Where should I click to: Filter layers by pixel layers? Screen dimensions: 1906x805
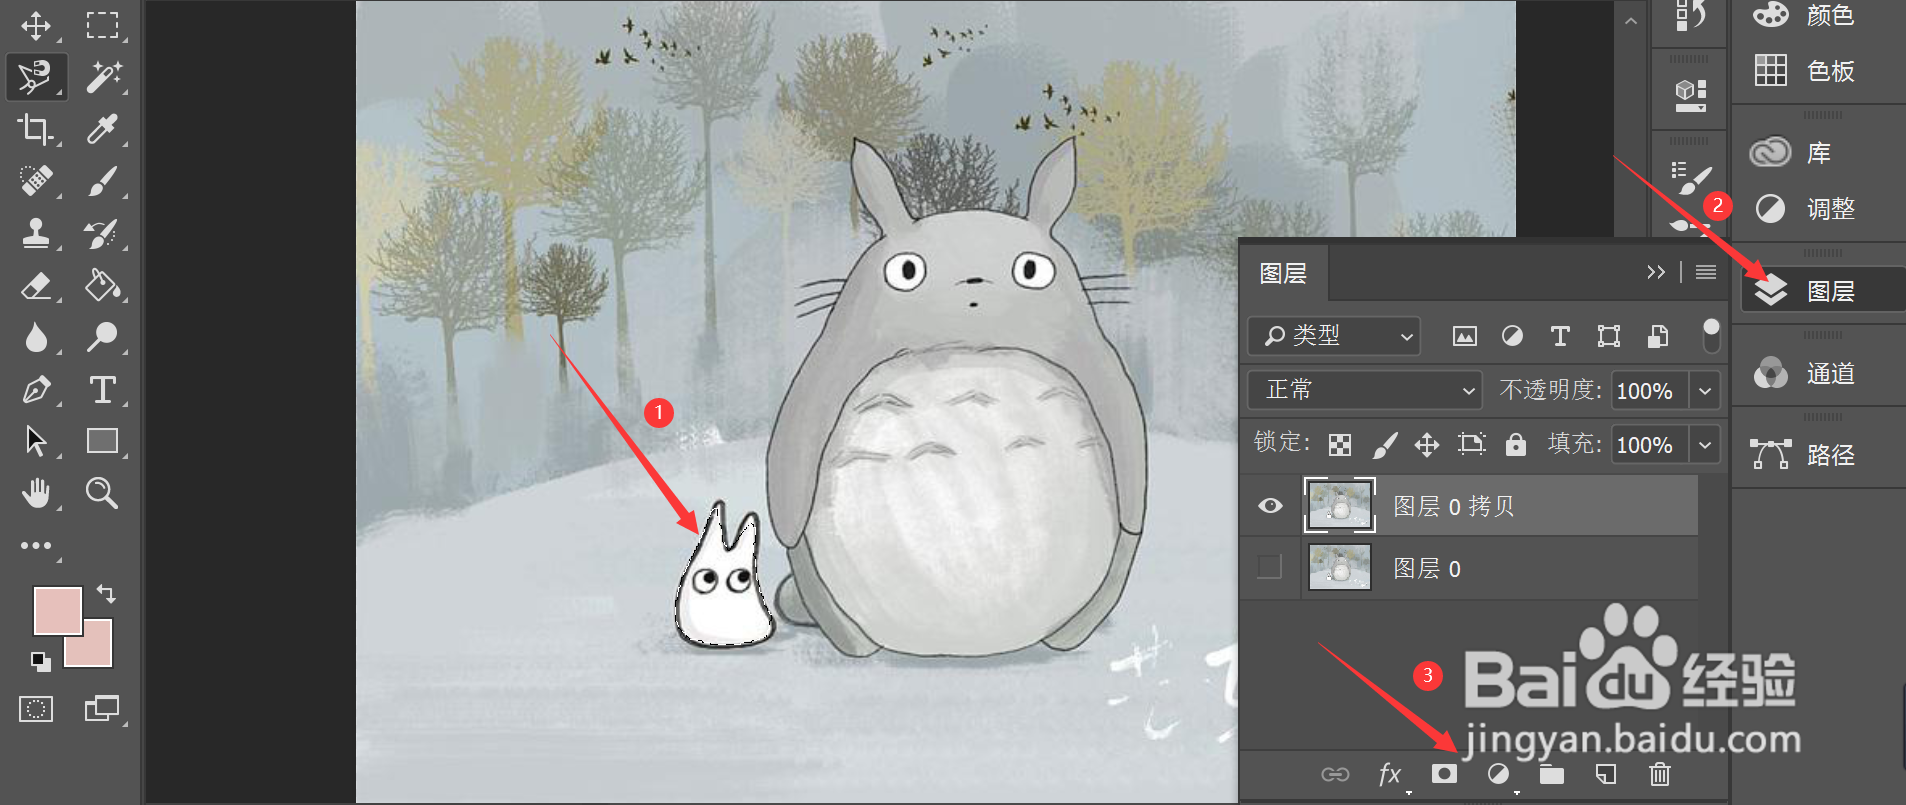click(1464, 336)
